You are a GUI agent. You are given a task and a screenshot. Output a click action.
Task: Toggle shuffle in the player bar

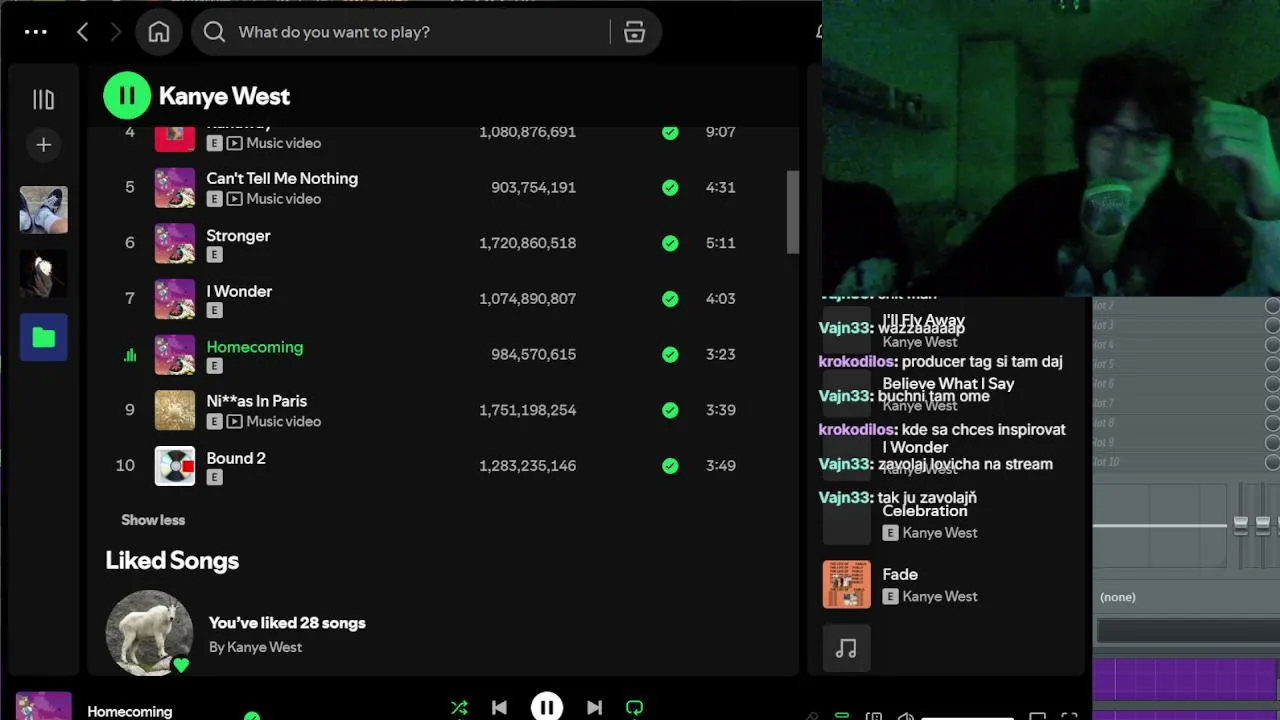tap(459, 708)
